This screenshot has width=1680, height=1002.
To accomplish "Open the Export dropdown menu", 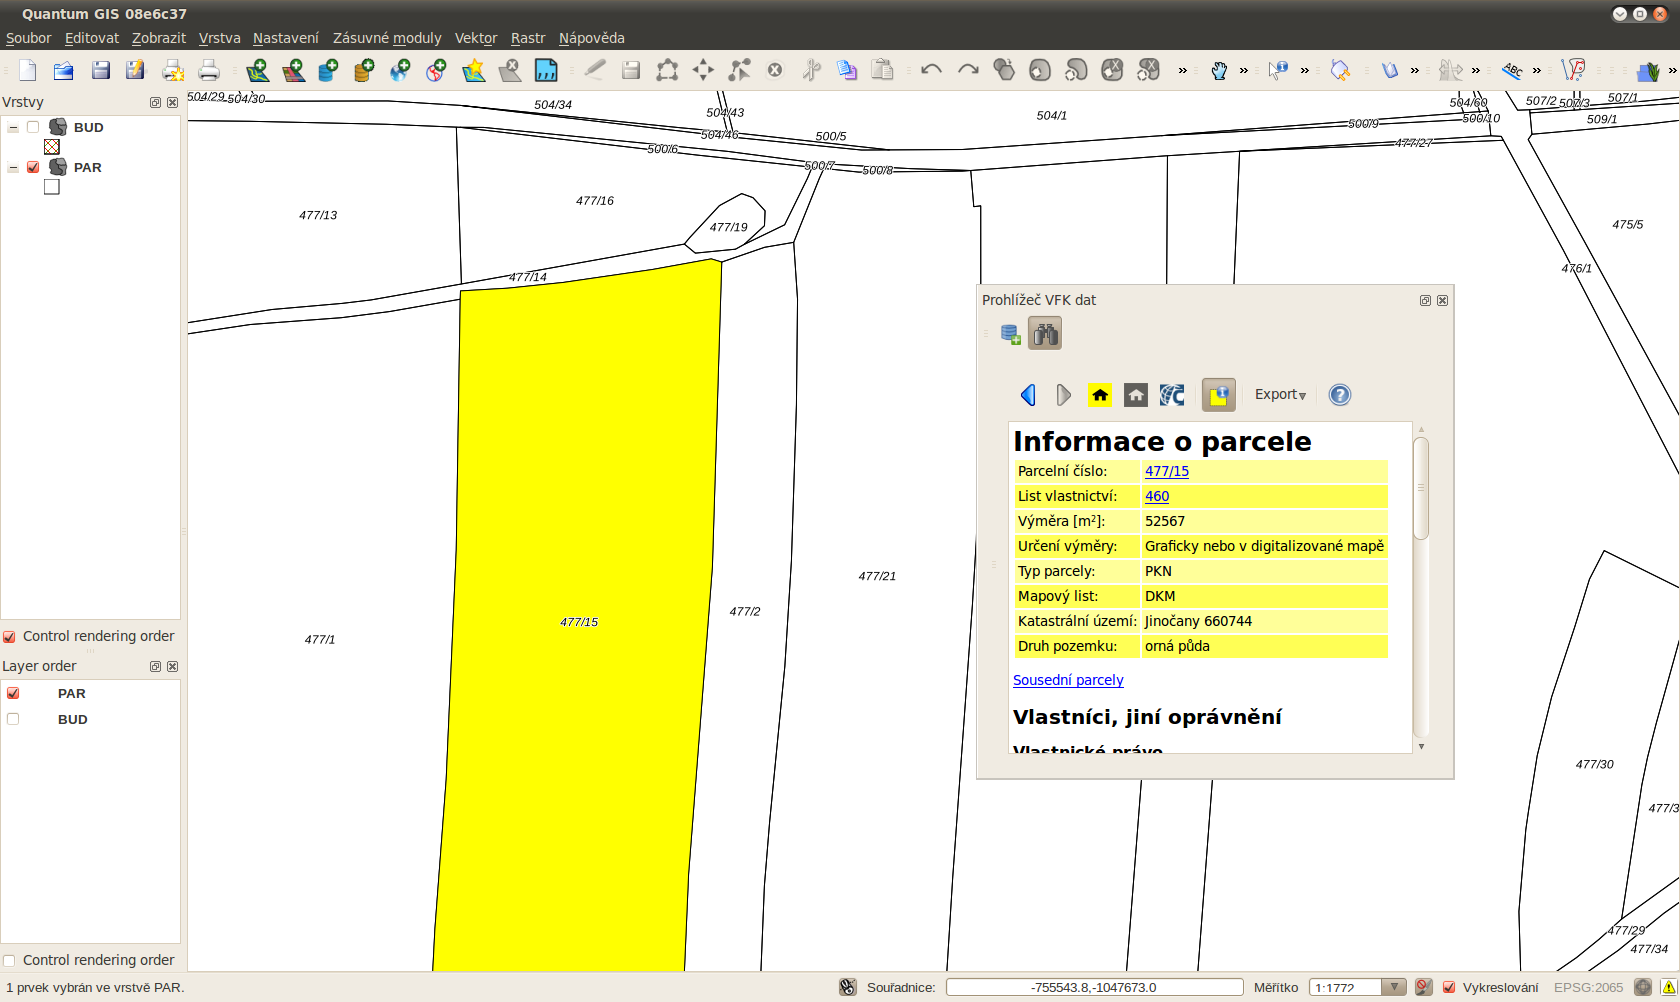I will pos(1281,395).
